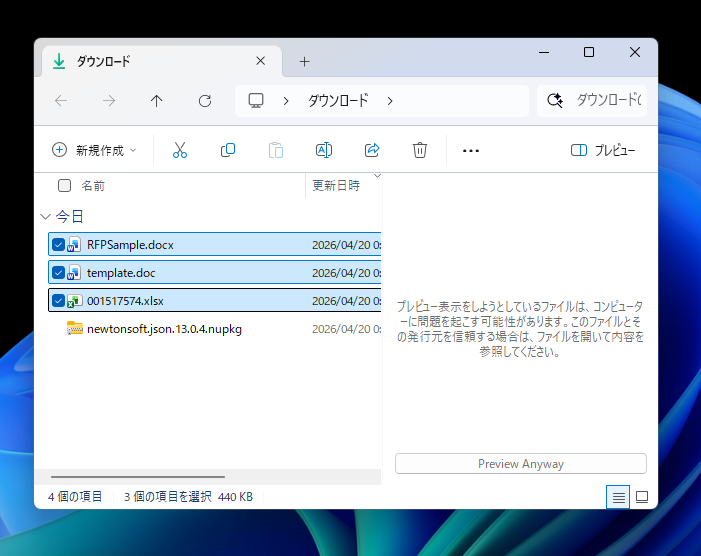
Task: Select file newtonsoft.json.13.0.4.nupkg
Action: [164, 329]
